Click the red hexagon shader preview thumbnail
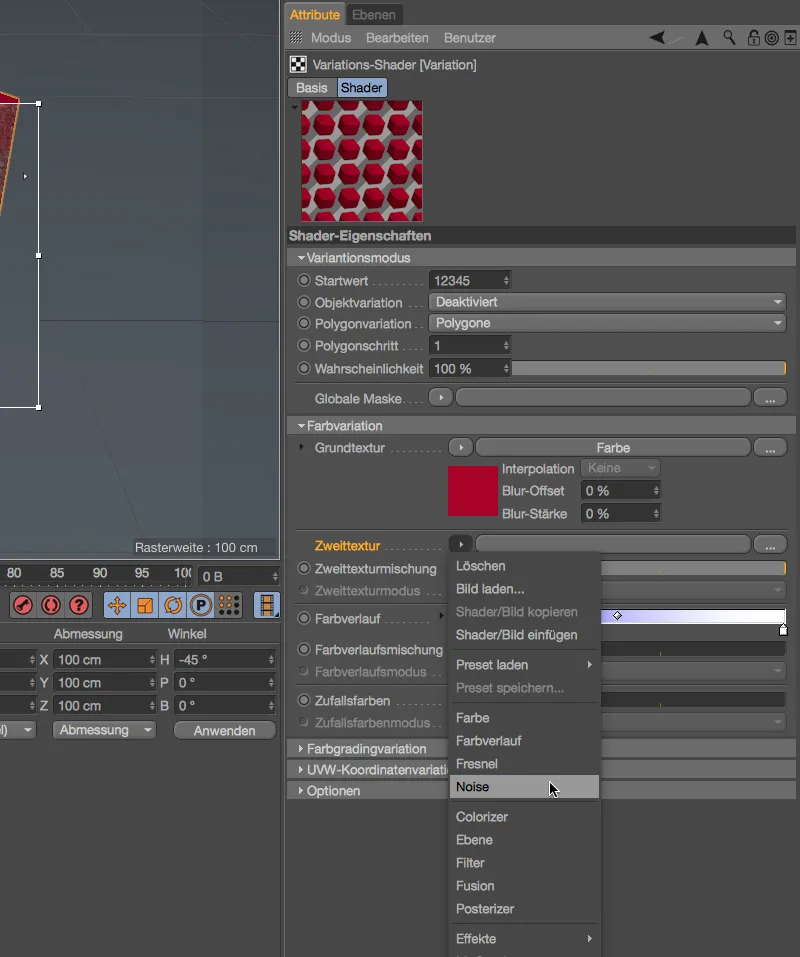Image resolution: width=800 pixels, height=957 pixels. pos(362,161)
